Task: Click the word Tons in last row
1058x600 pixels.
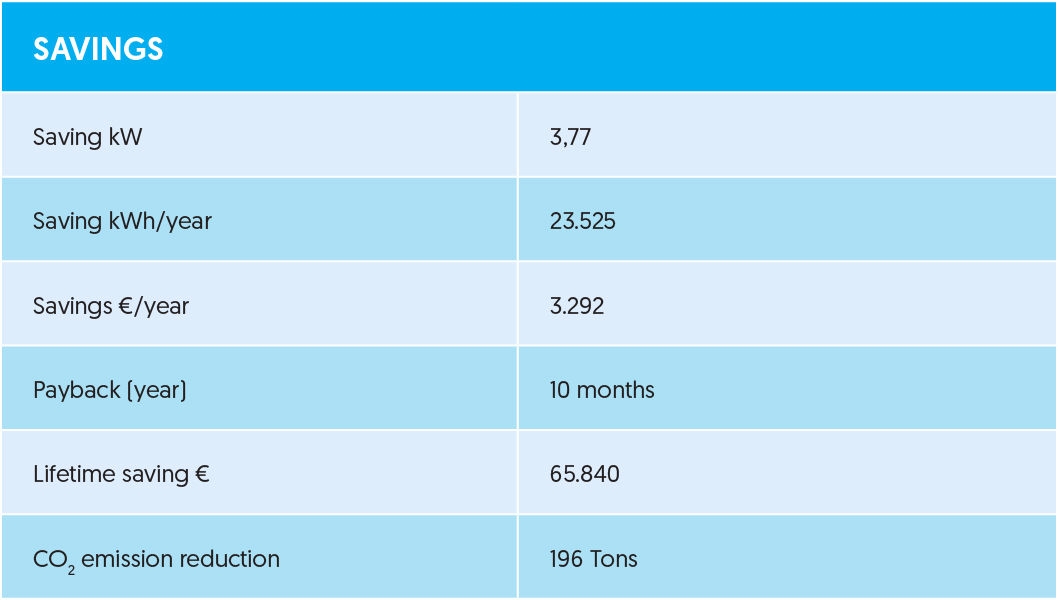Action: click(x=614, y=558)
